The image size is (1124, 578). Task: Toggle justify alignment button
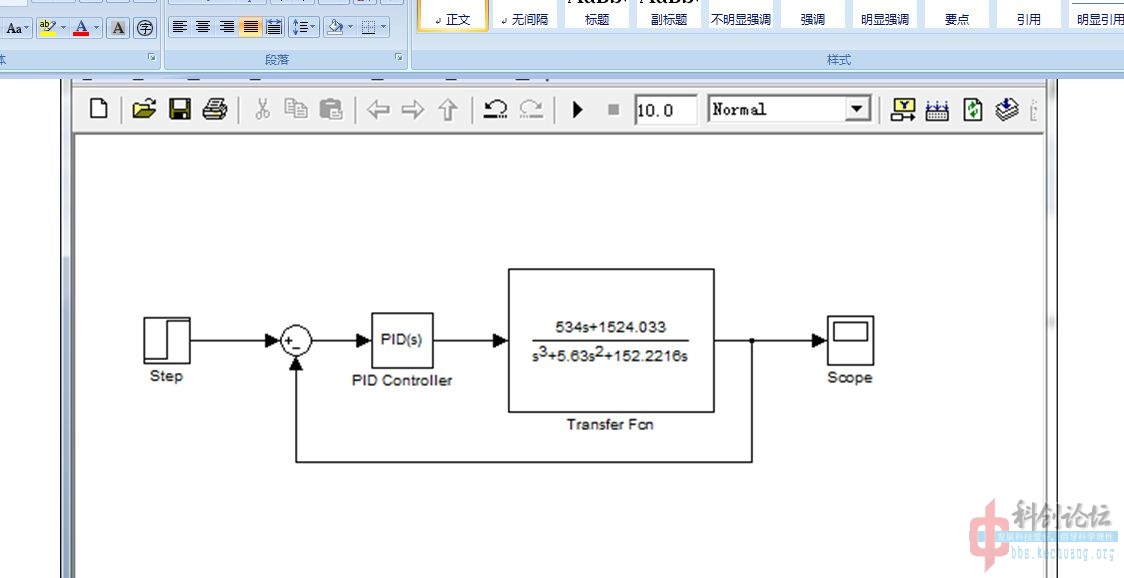coord(250,27)
